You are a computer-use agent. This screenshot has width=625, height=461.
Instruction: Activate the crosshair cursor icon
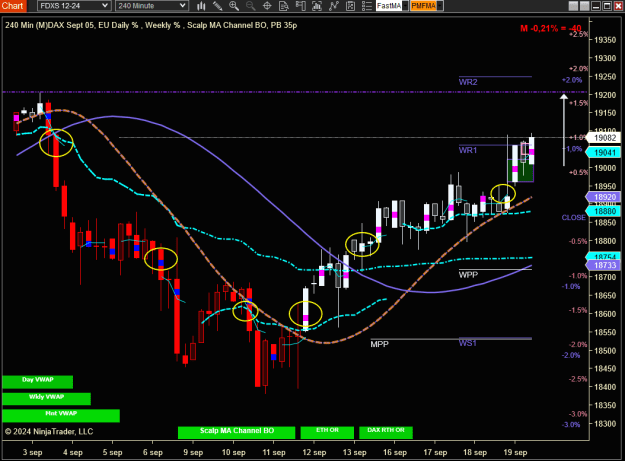coord(267,6)
